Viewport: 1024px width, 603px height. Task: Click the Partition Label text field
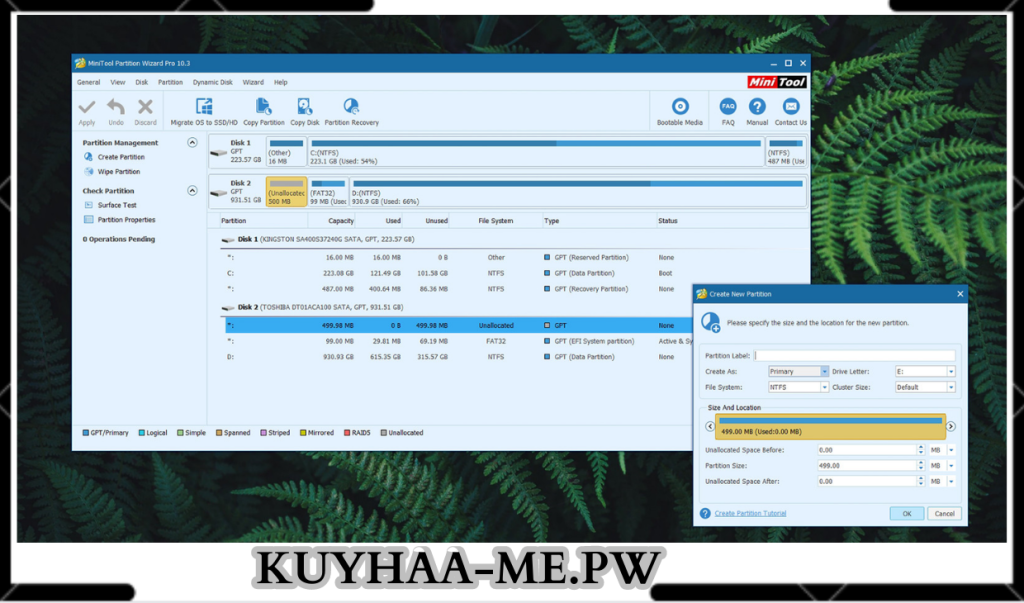[x=855, y=356]
